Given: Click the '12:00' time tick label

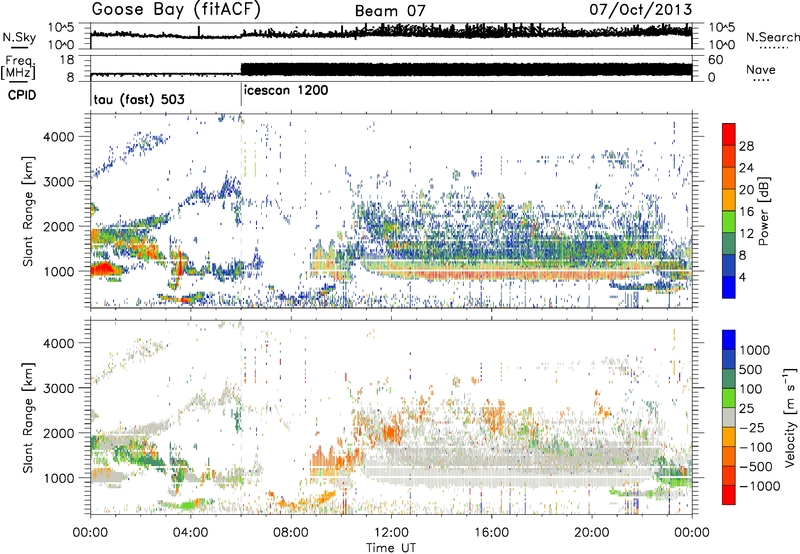Looking at the screenshot, I should [391, 533].
